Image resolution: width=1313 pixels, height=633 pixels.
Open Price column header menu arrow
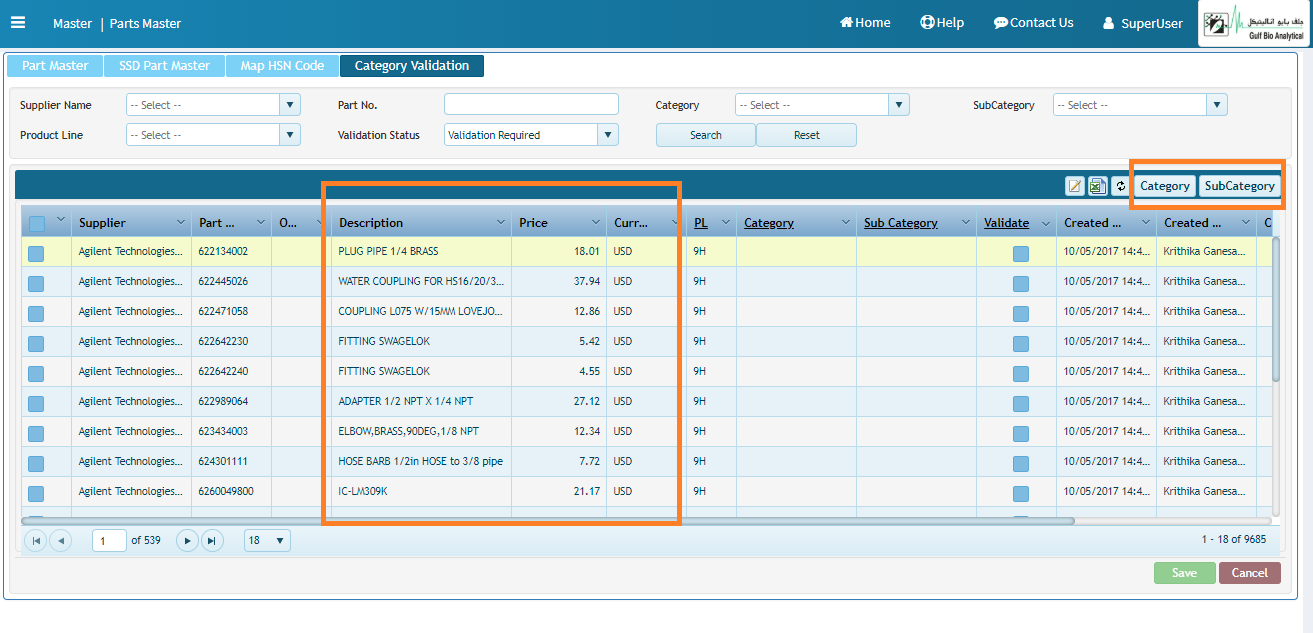click(596, 222)
